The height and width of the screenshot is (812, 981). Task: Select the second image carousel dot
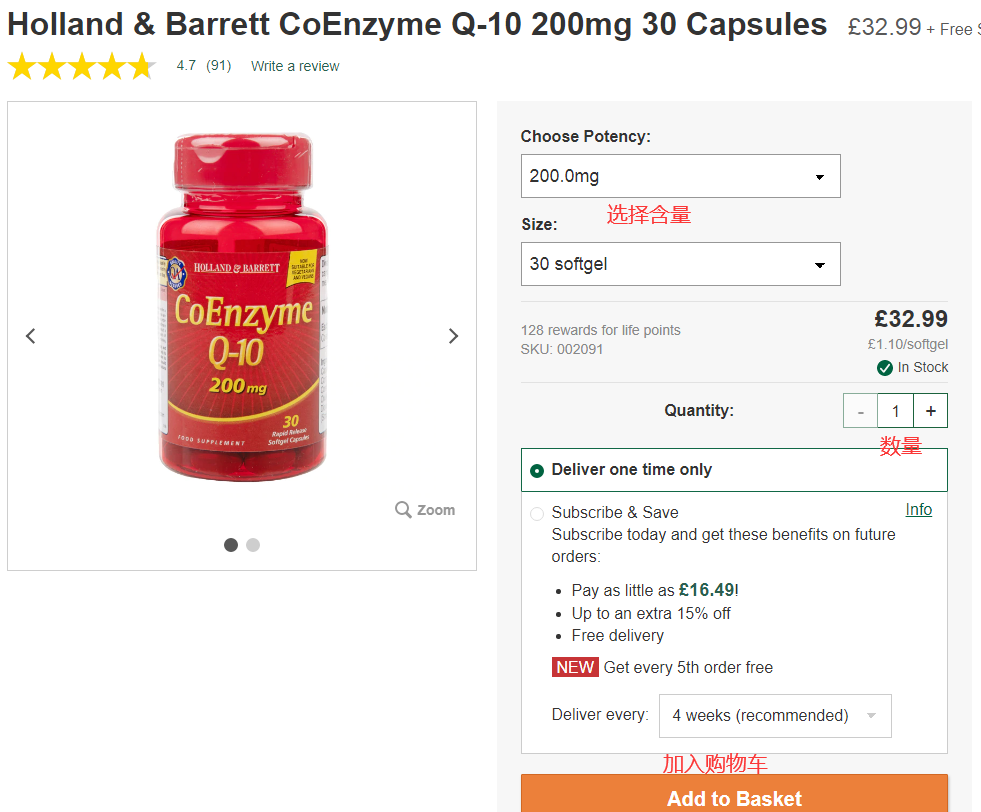(253, 545)
